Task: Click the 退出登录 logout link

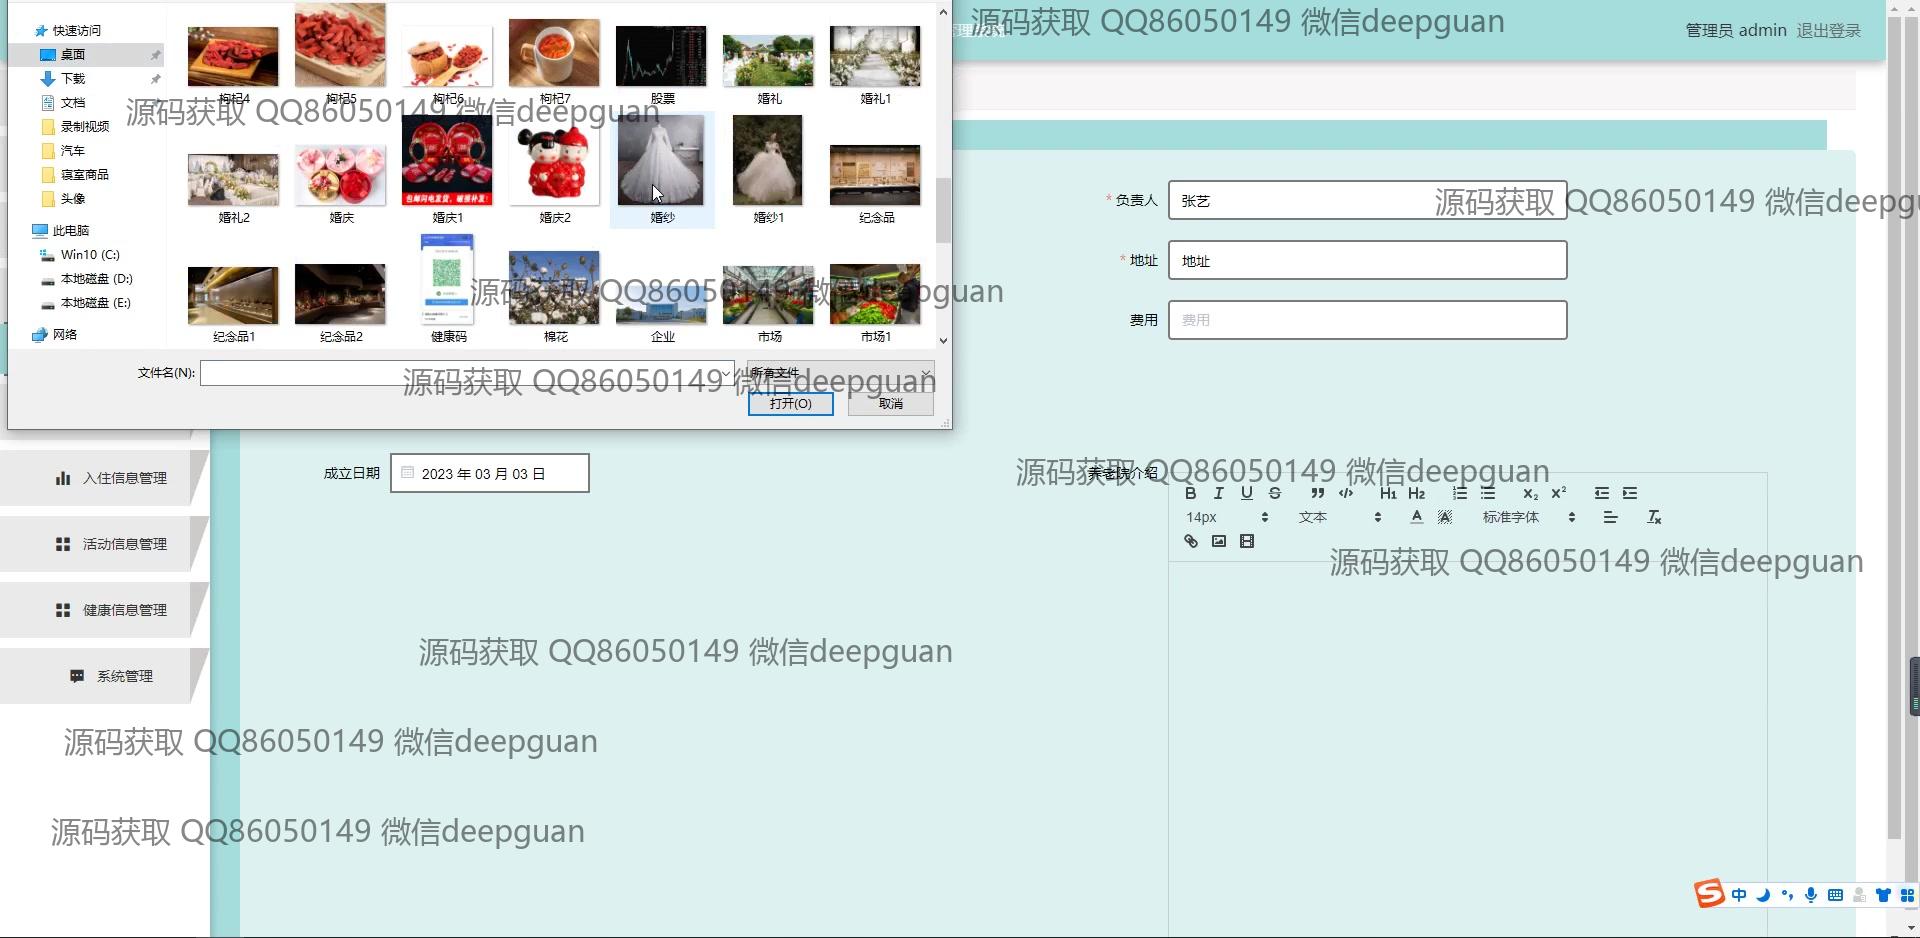Action: point(1828,30)
